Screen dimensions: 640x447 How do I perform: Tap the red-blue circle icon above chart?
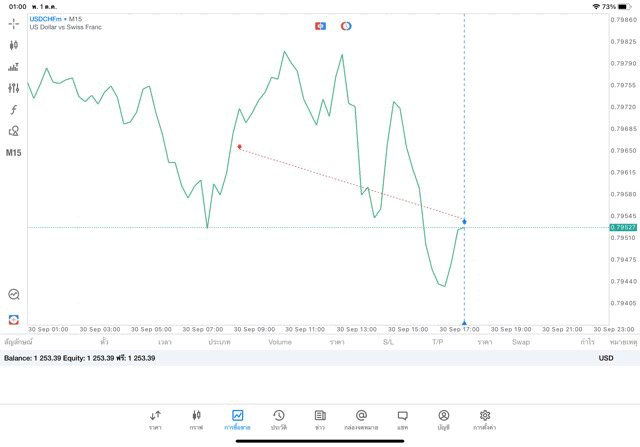(x=346, y=26)
